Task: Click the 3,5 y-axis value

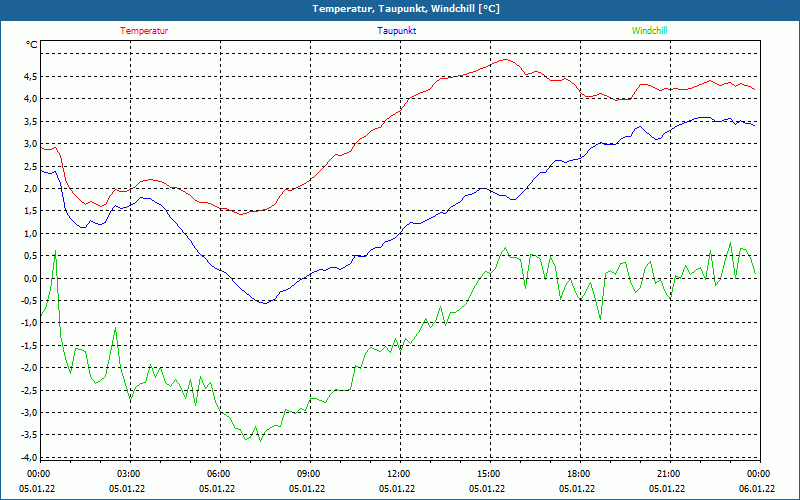Action: point(30,121)
